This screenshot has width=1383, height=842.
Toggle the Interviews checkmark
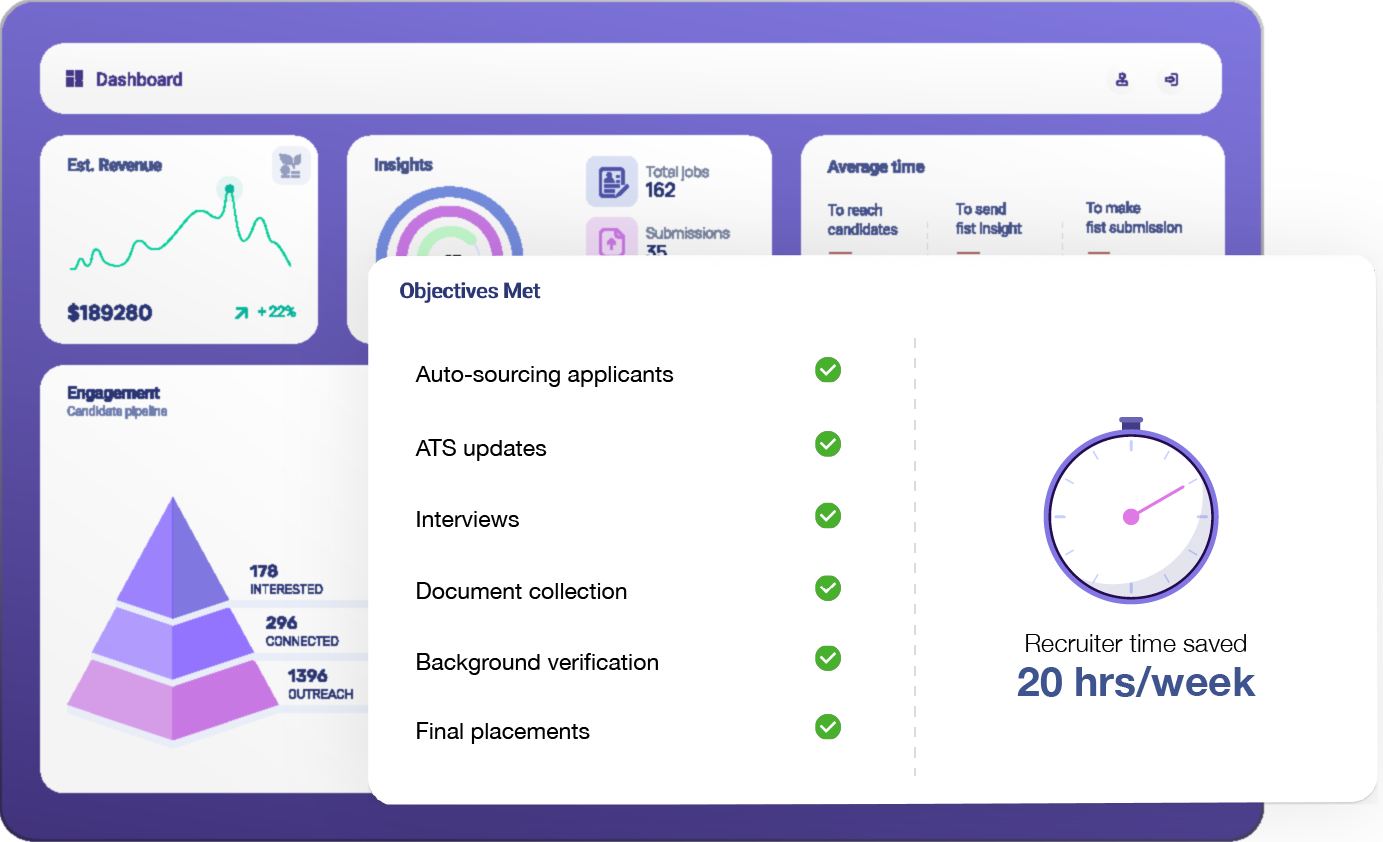click(827, 516)
